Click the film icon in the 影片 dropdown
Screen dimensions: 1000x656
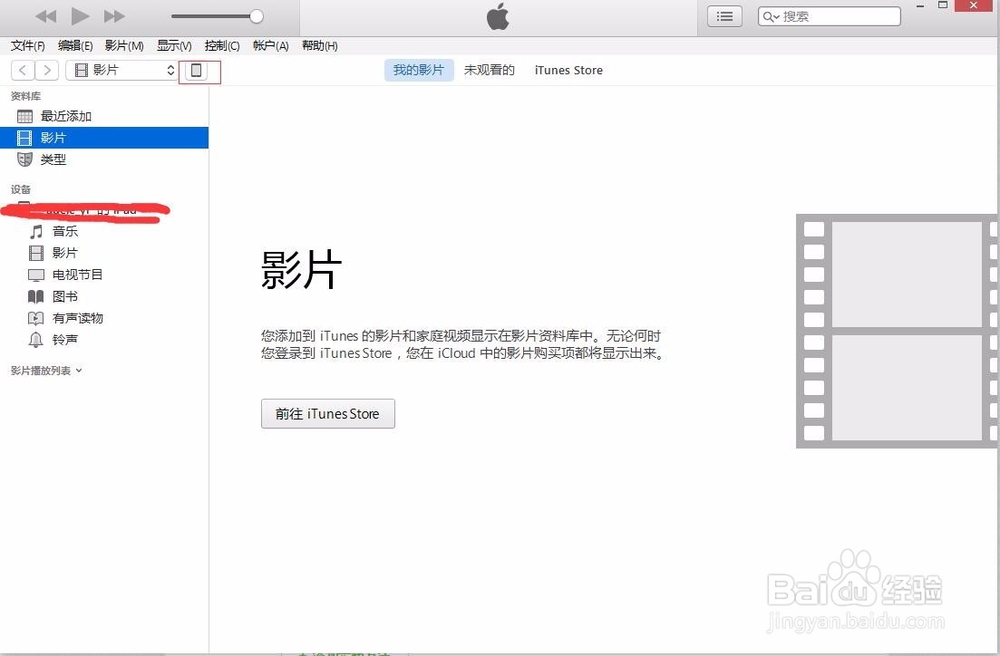click(82, 70)
